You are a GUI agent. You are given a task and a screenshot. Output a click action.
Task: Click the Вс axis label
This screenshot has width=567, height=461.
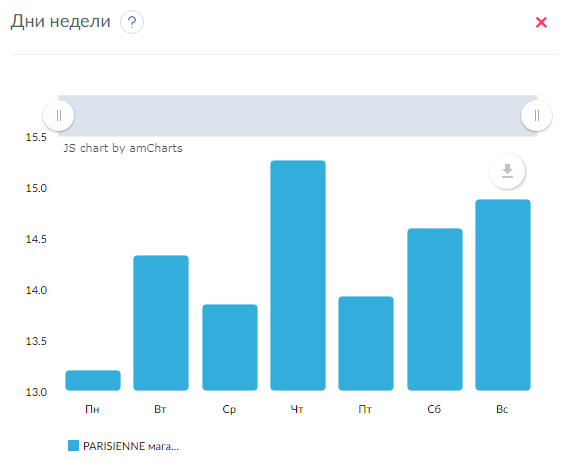502,409
